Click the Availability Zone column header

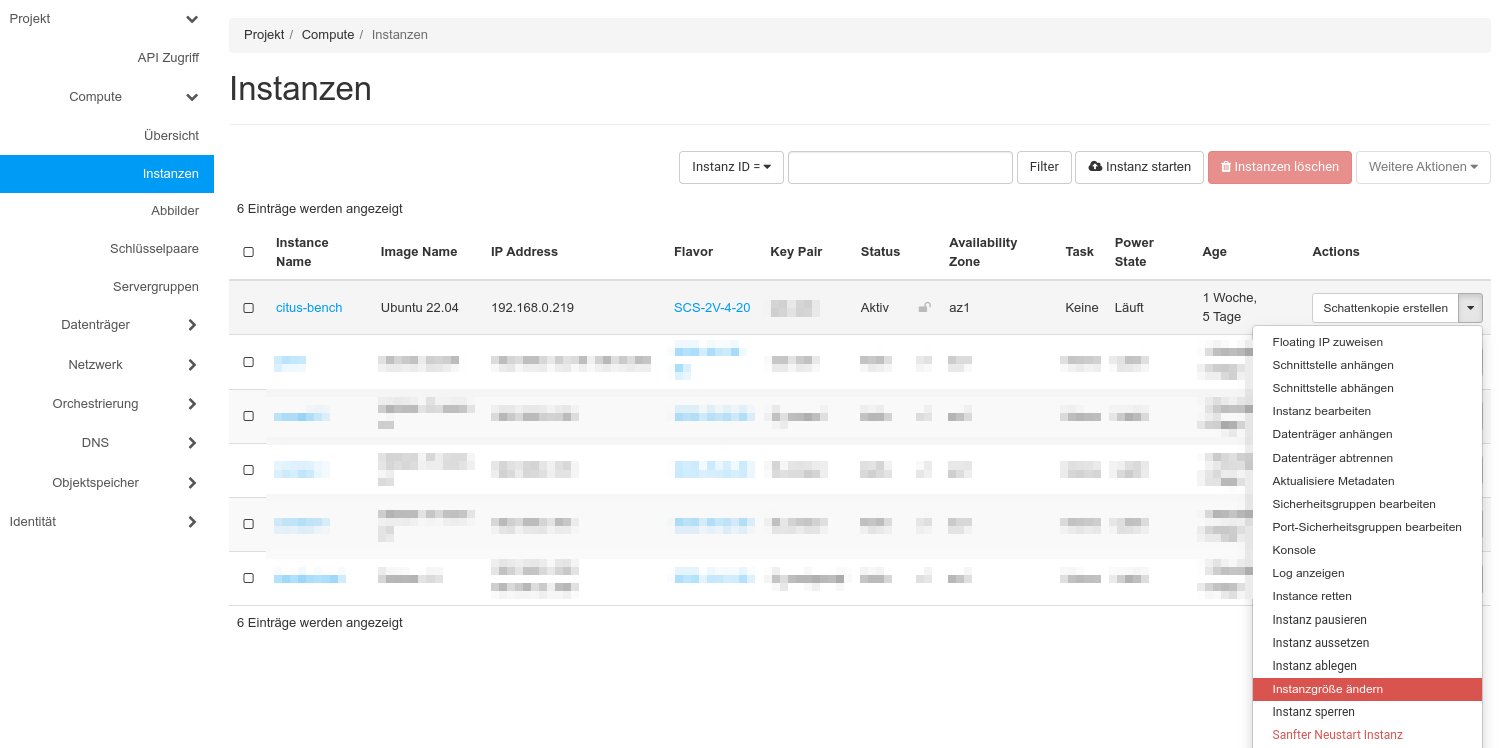tap(983, 252)
